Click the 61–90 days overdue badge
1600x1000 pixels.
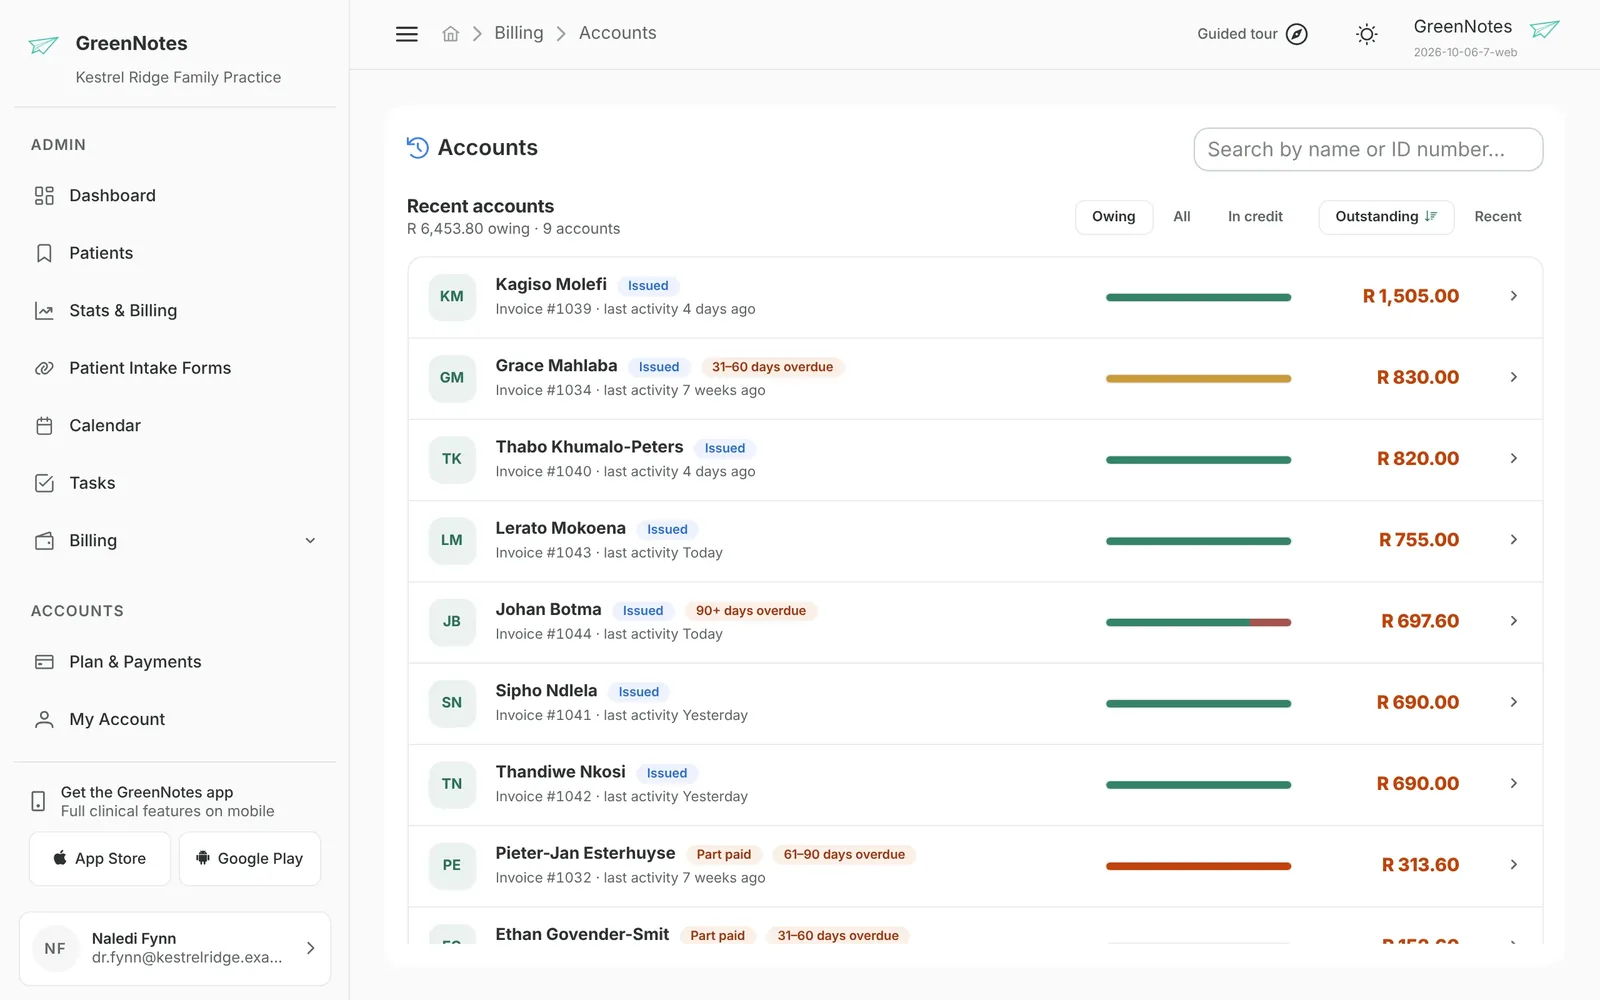pyautogui.click(x=844, y=855)
